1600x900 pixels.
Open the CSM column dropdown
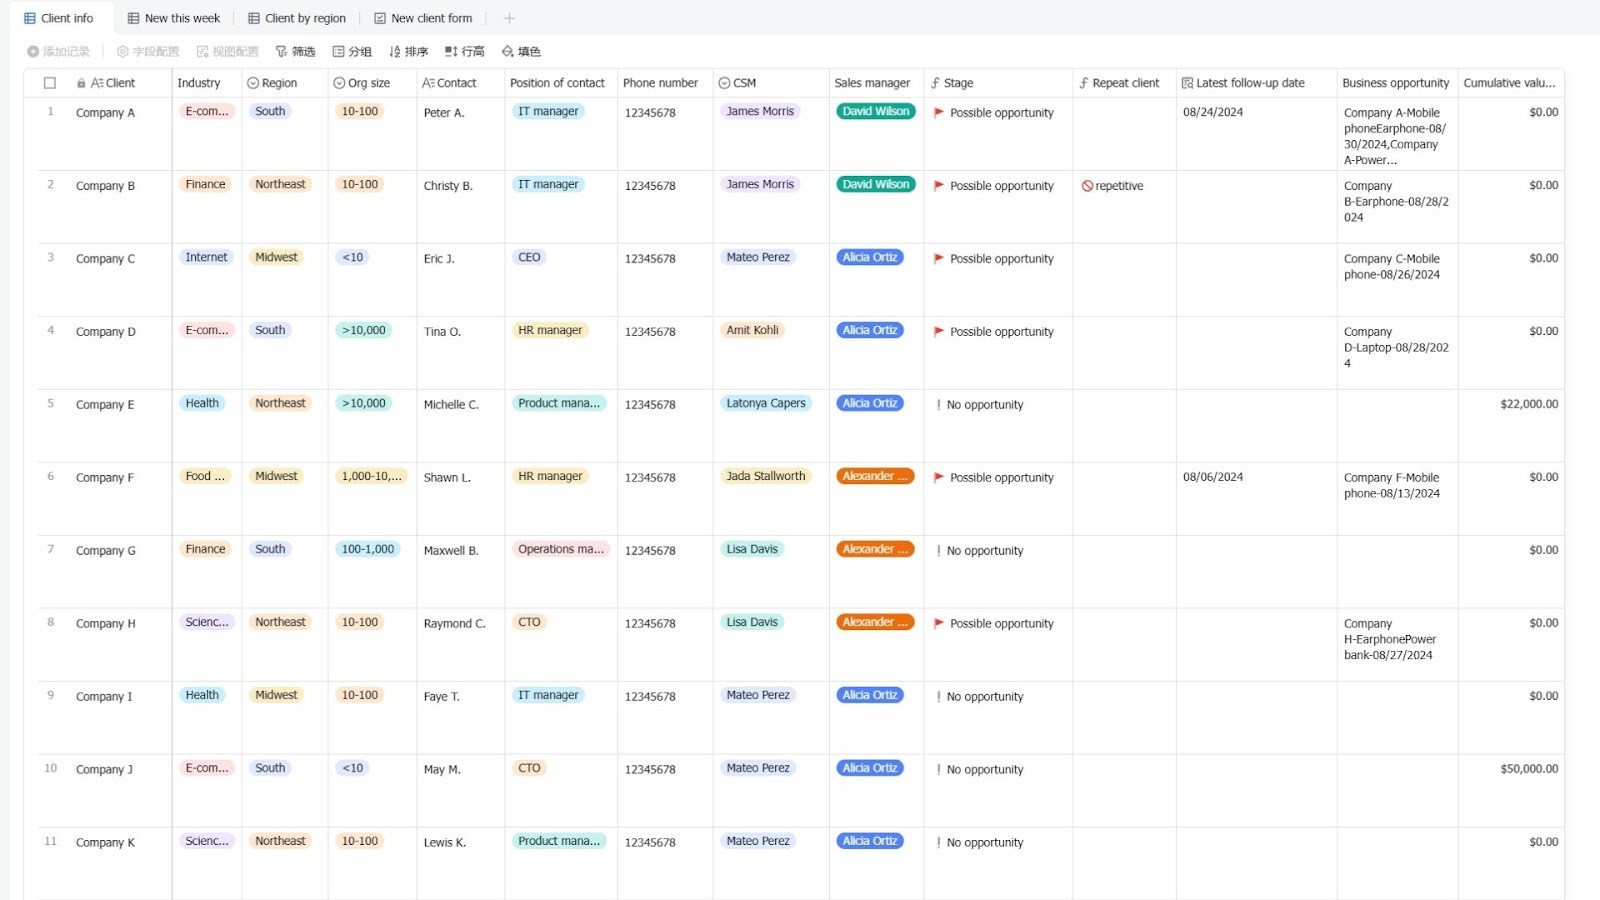point(723,83)
